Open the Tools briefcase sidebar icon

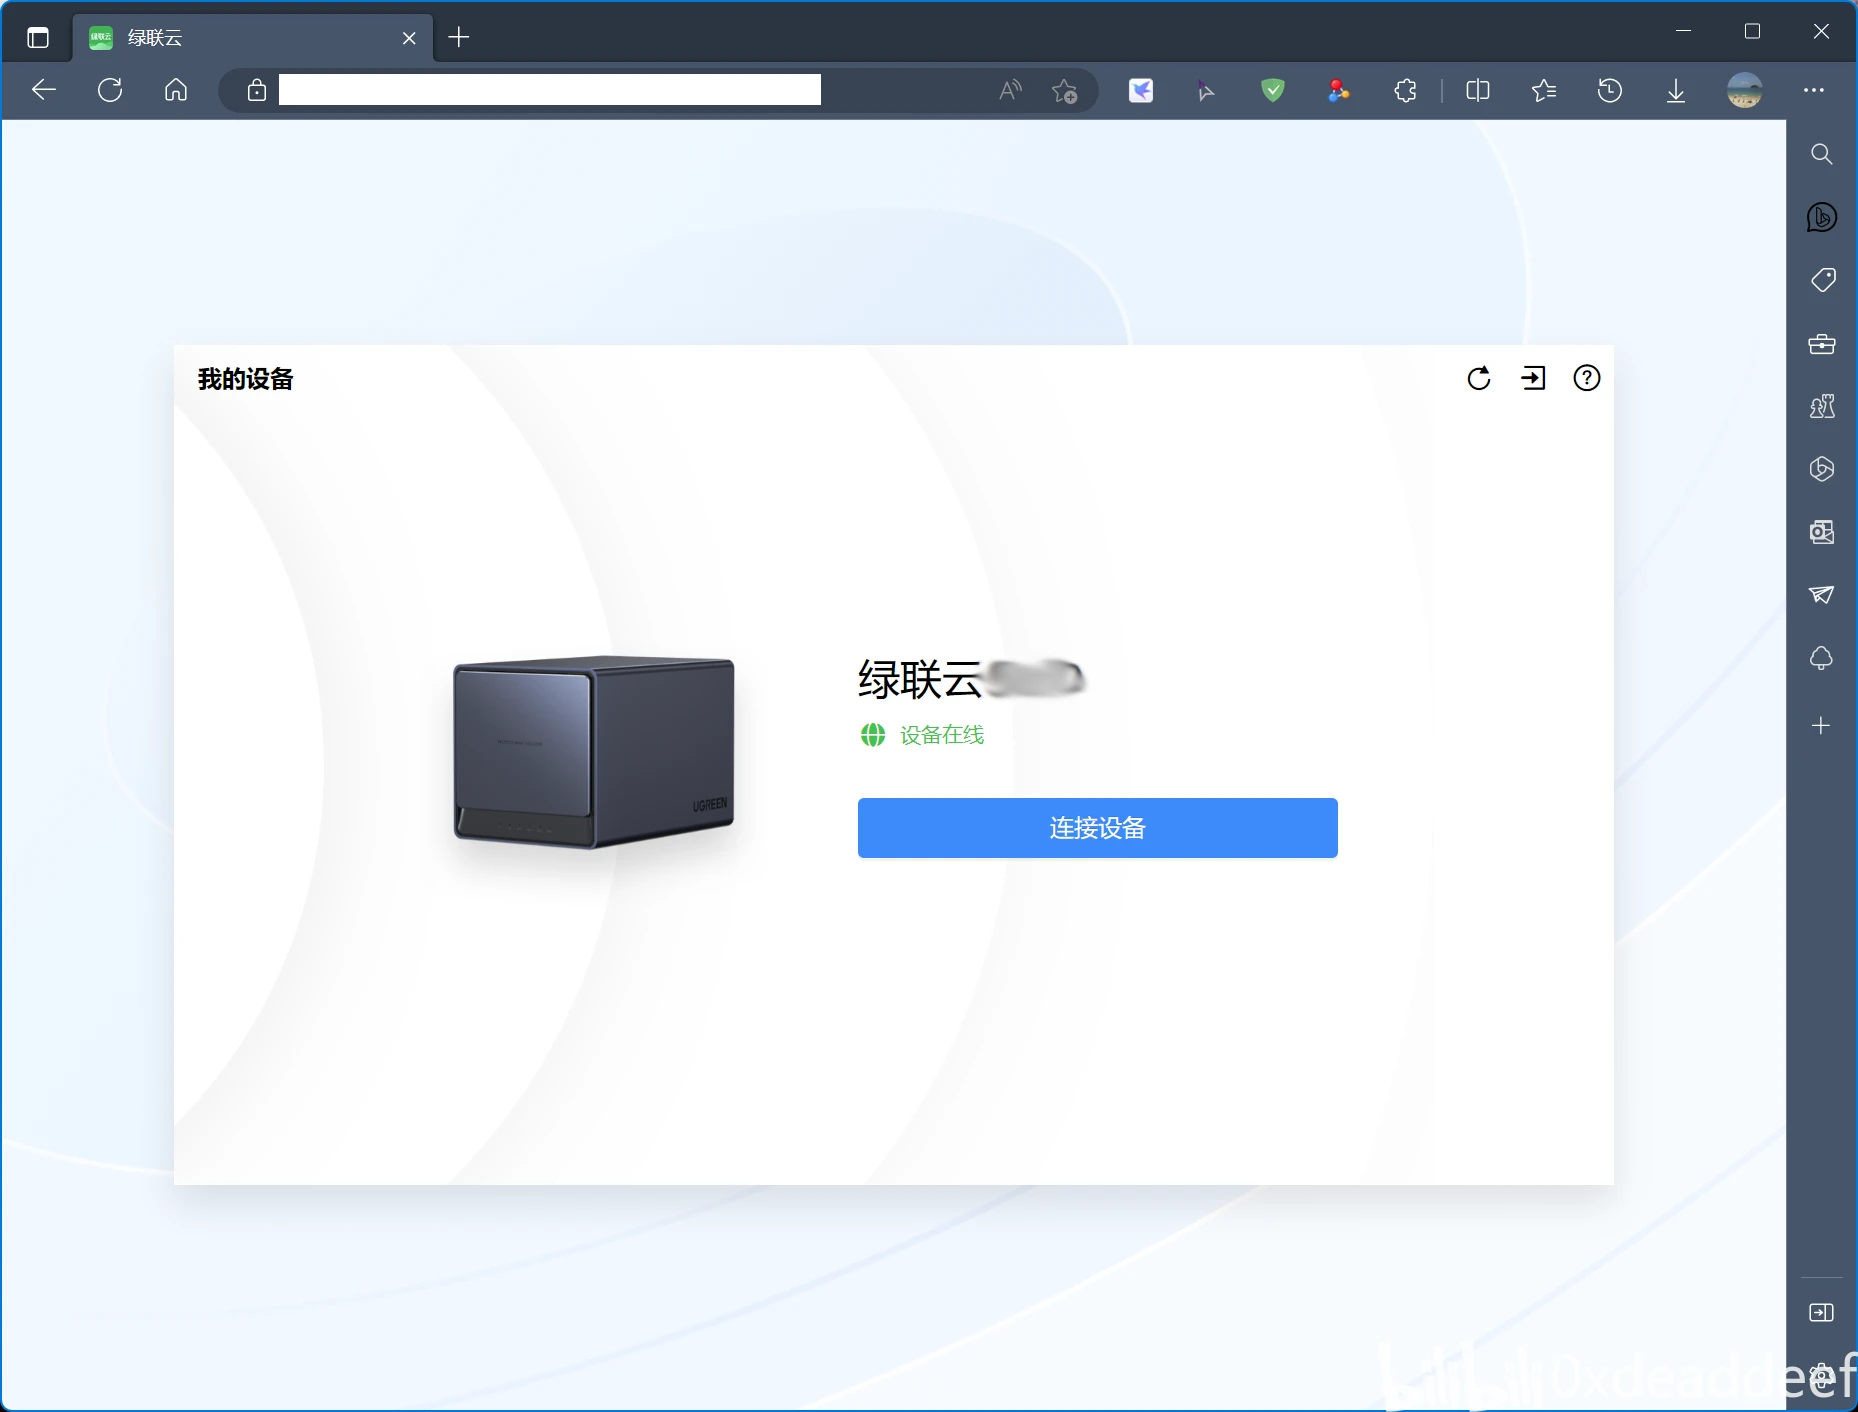click(x=1822, y=344)
